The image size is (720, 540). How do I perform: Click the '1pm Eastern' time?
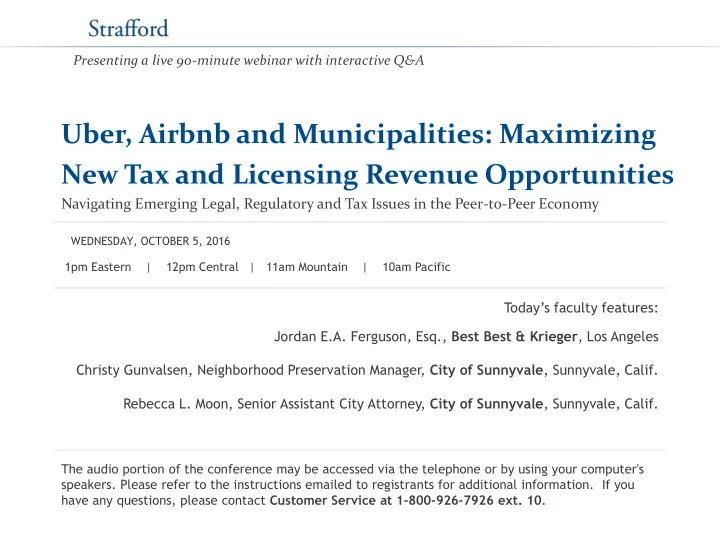(98, 267)
